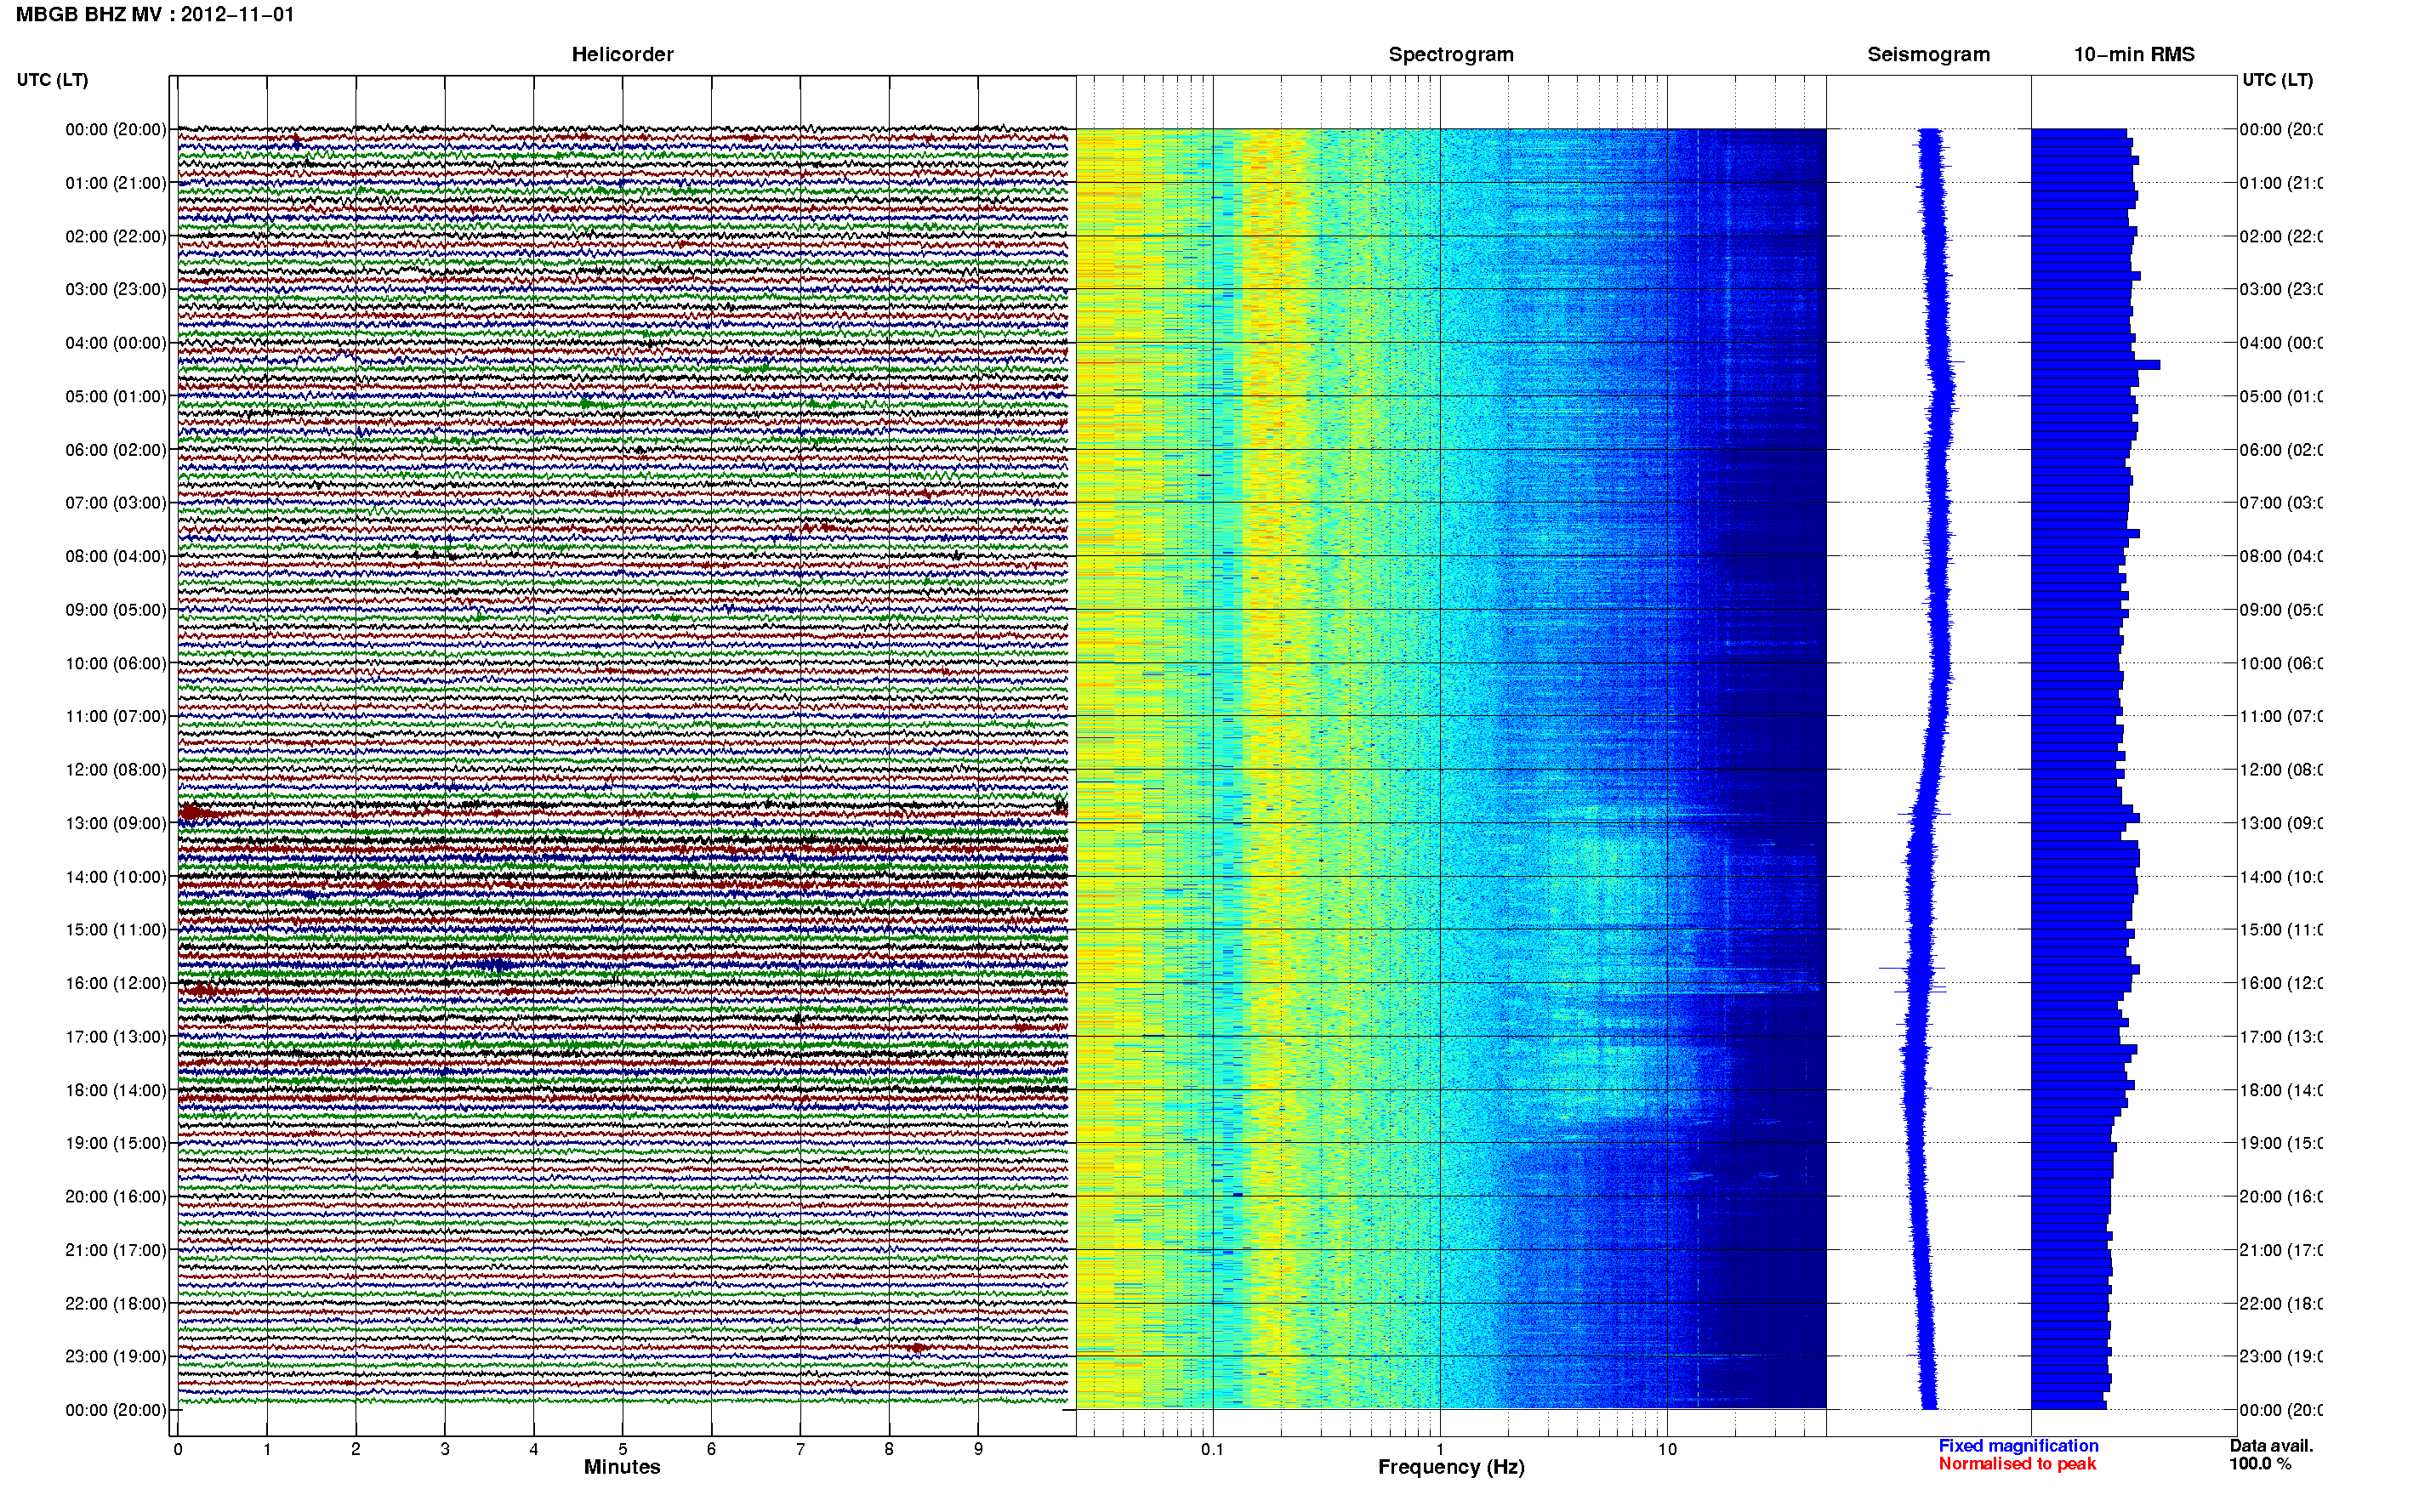Click the left 'UTC (LT)' axis header
This screenshot has width=2419, height=1512.
tap(52, 80)
